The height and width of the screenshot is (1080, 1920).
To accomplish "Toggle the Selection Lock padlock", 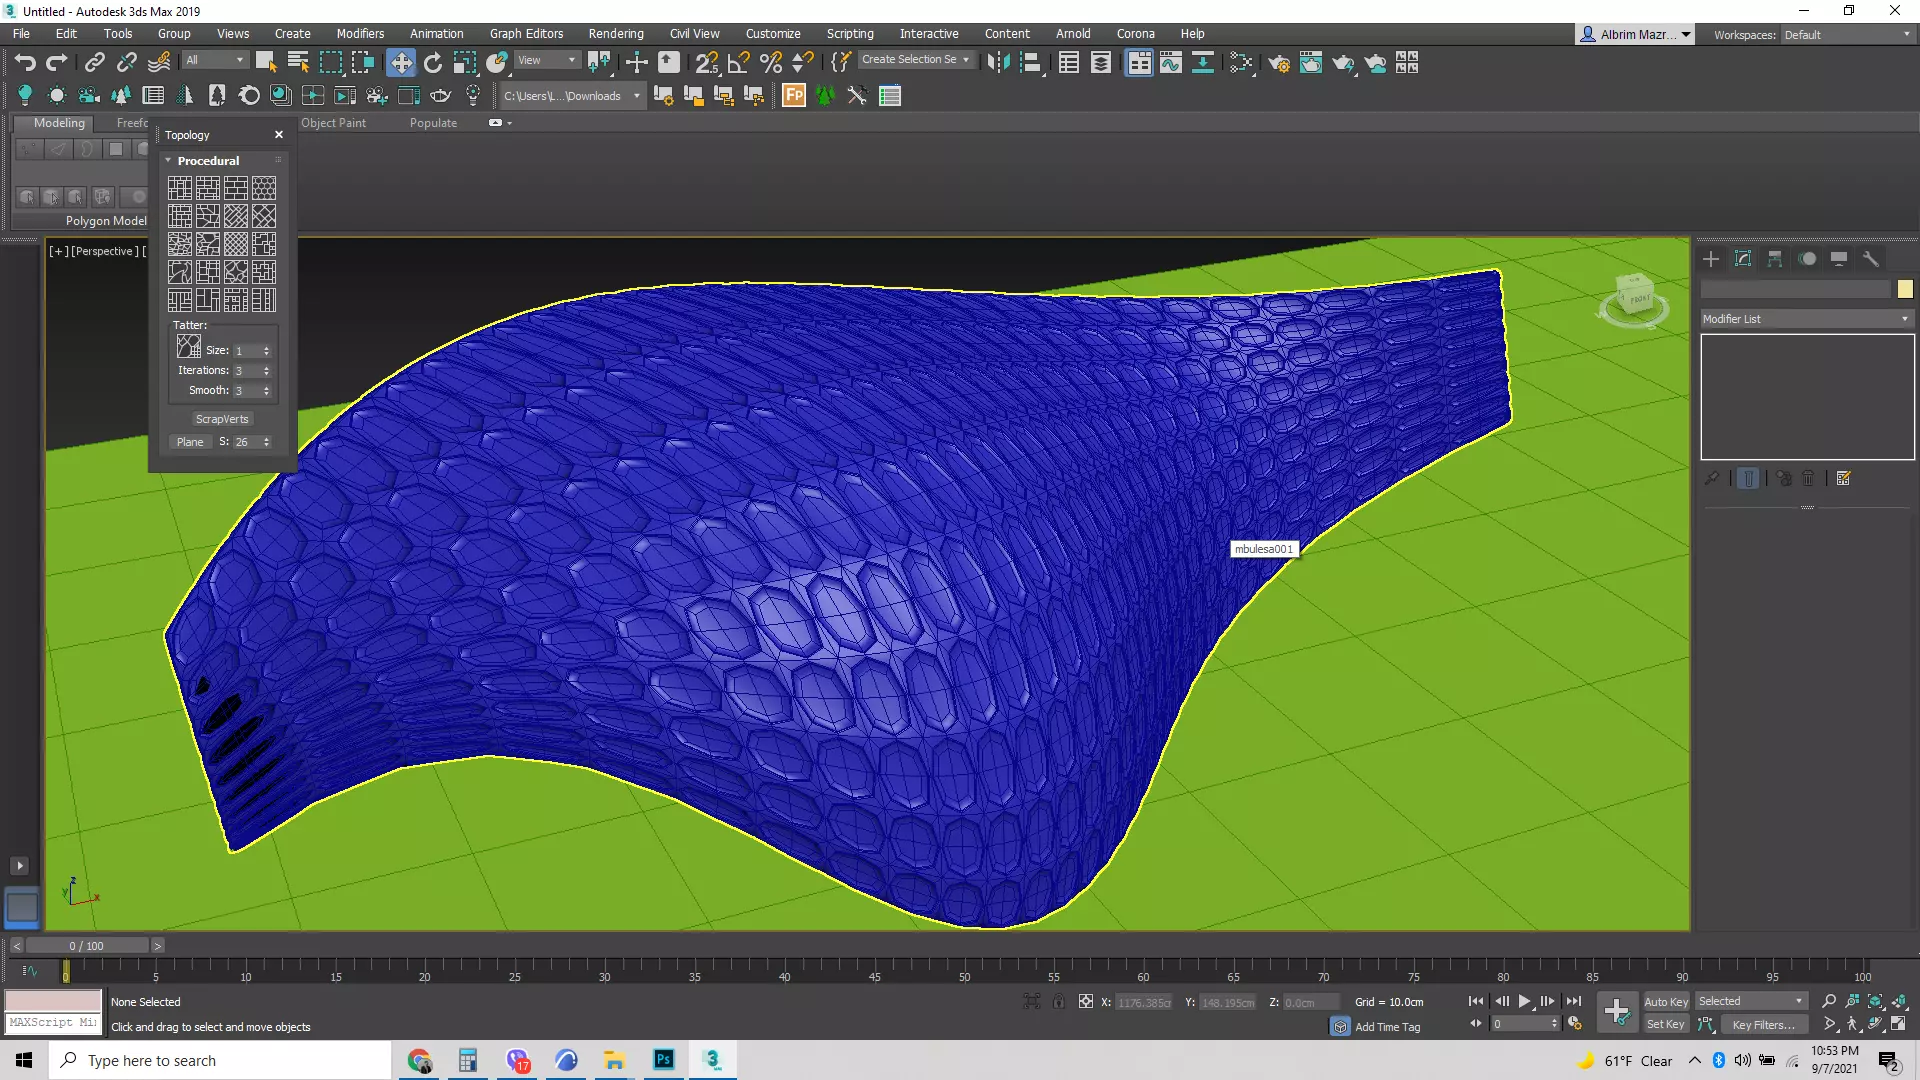I will [1059, 1002].
